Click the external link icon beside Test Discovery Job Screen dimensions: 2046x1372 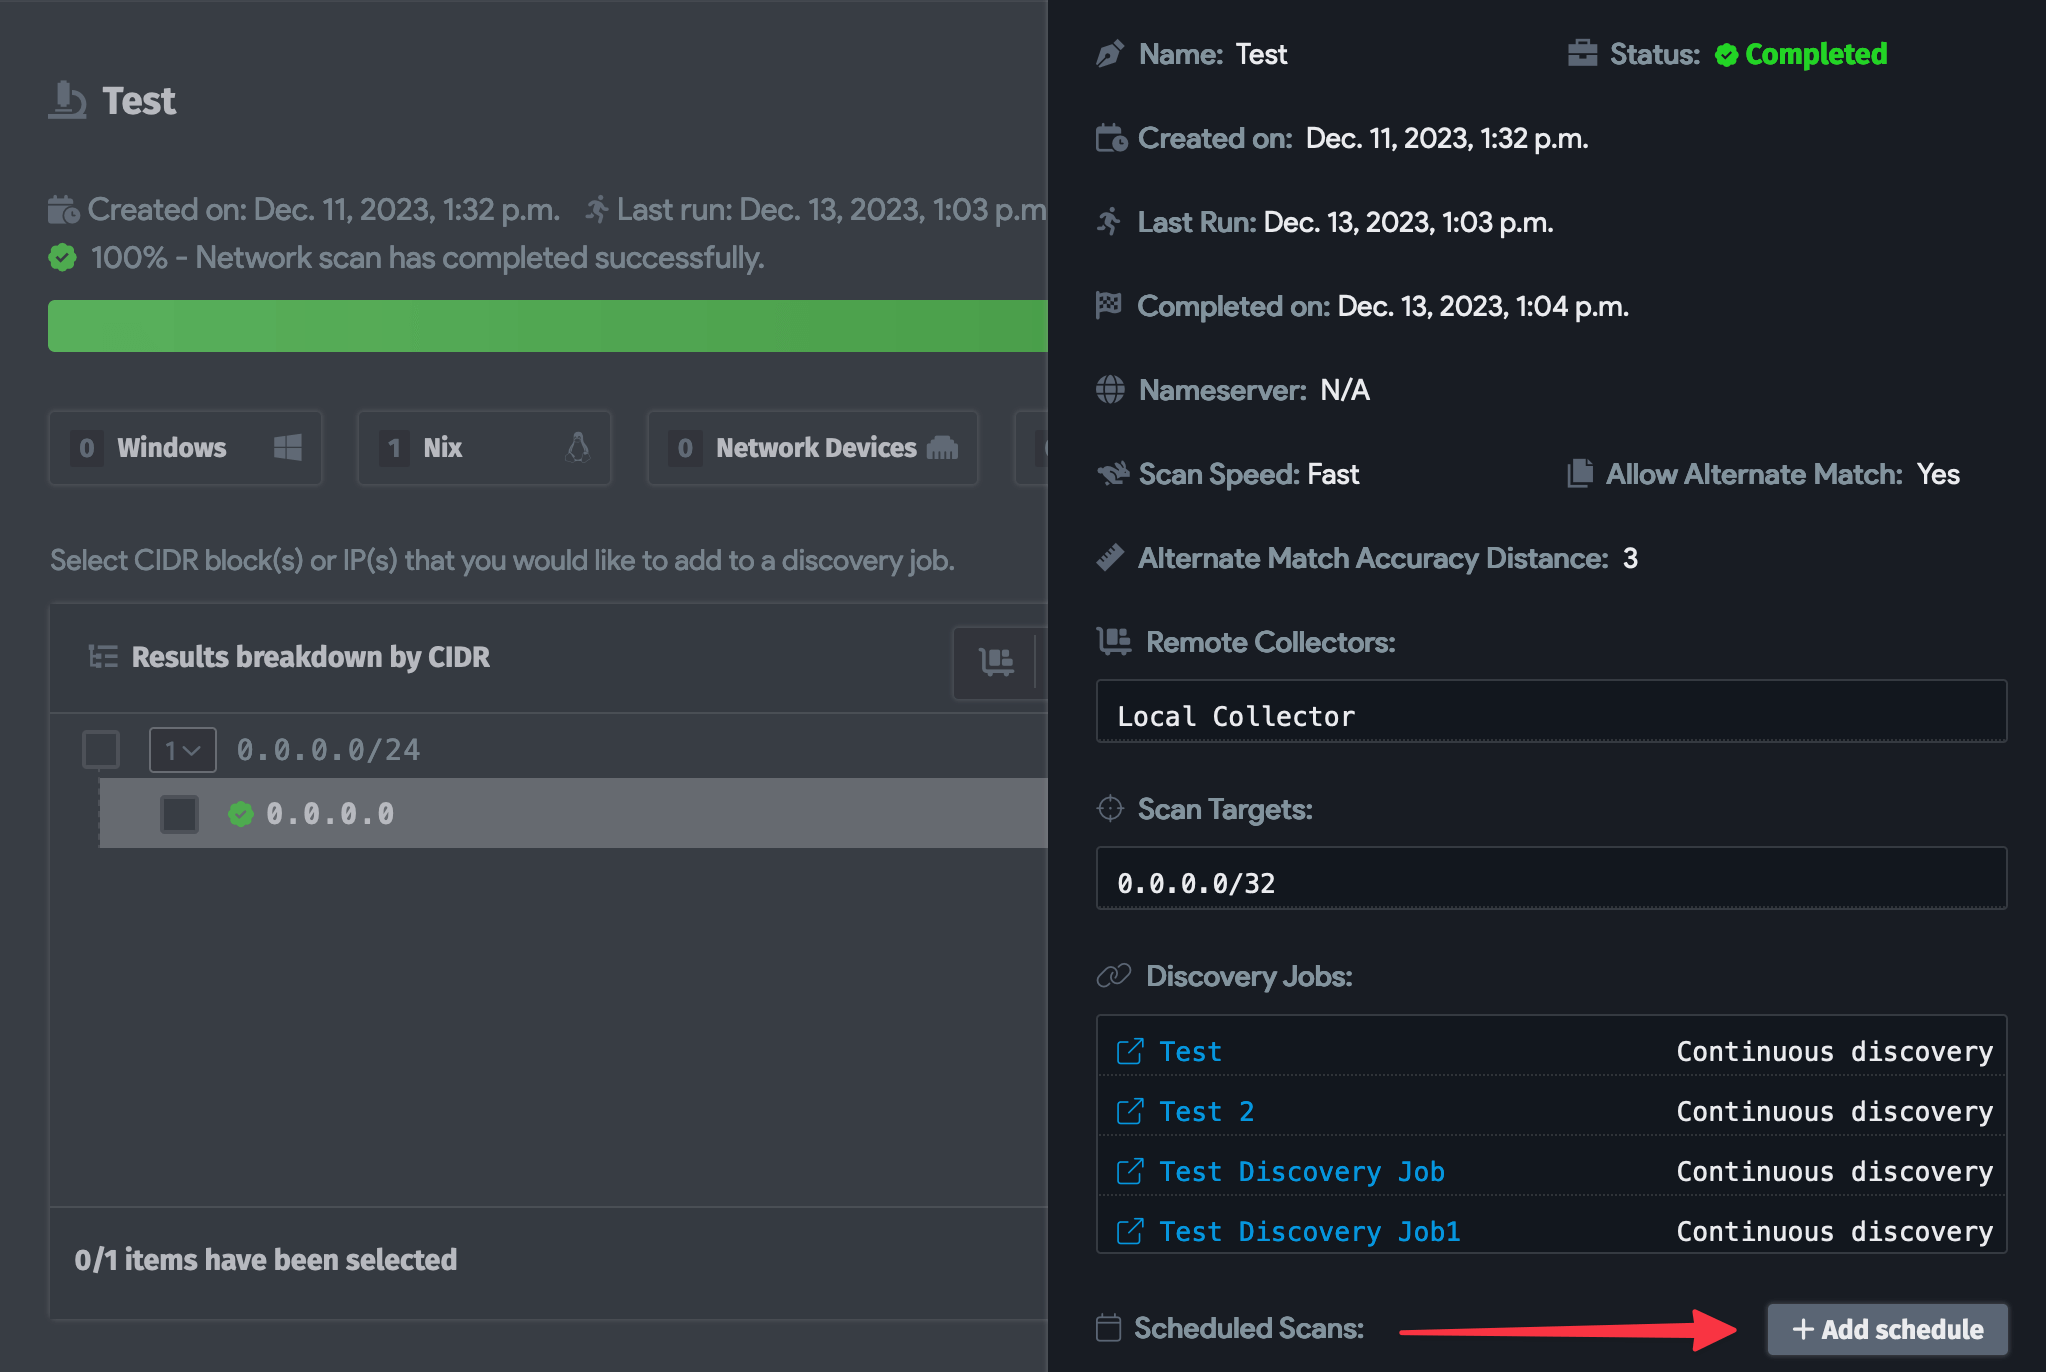pyautogui.click(x=1130, y=1171)
